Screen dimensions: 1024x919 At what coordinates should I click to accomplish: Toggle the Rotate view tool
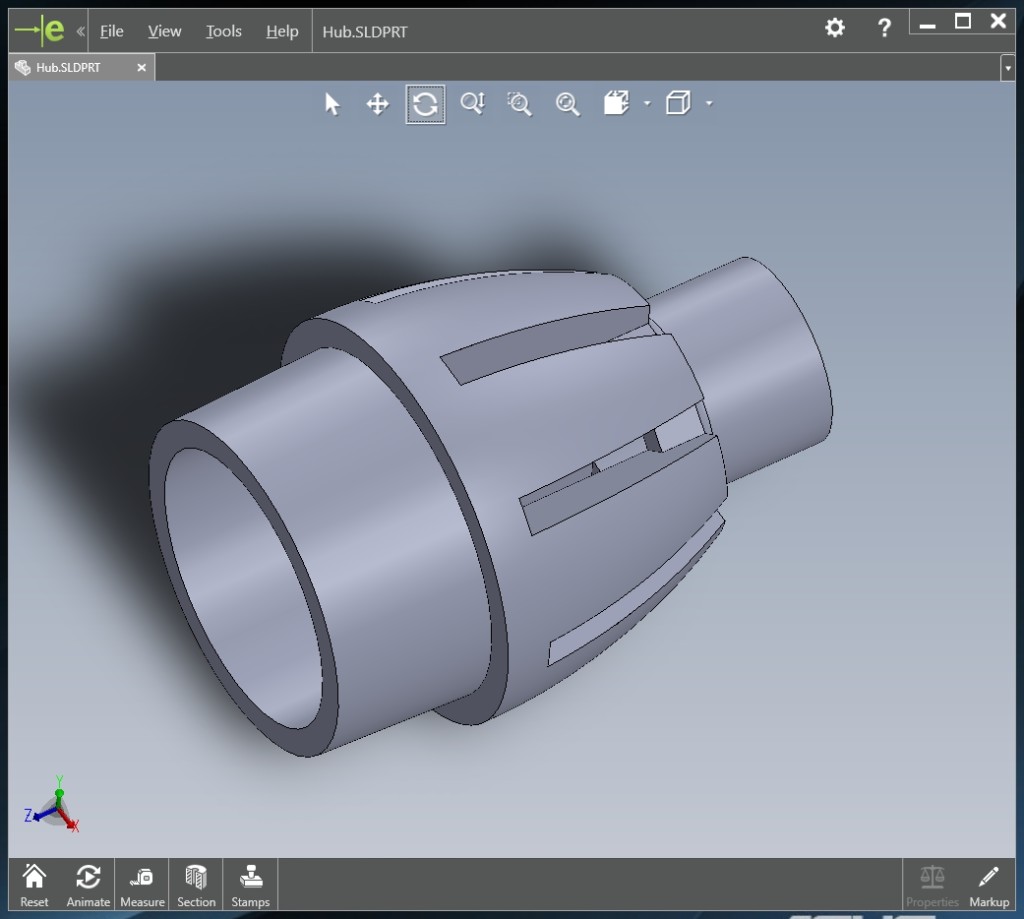pos(425,104)
